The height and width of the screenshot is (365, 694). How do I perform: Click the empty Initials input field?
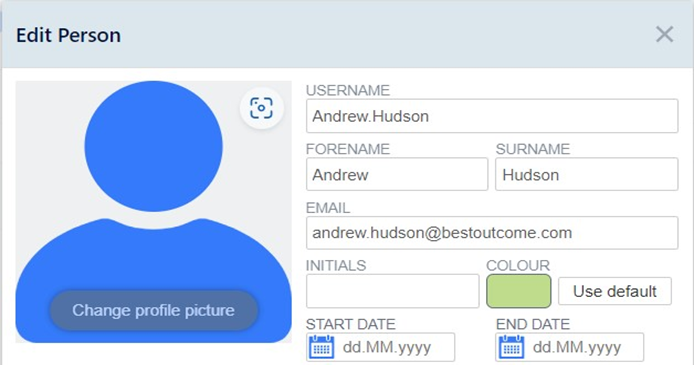pyautogui.click(x=393, y=291)
